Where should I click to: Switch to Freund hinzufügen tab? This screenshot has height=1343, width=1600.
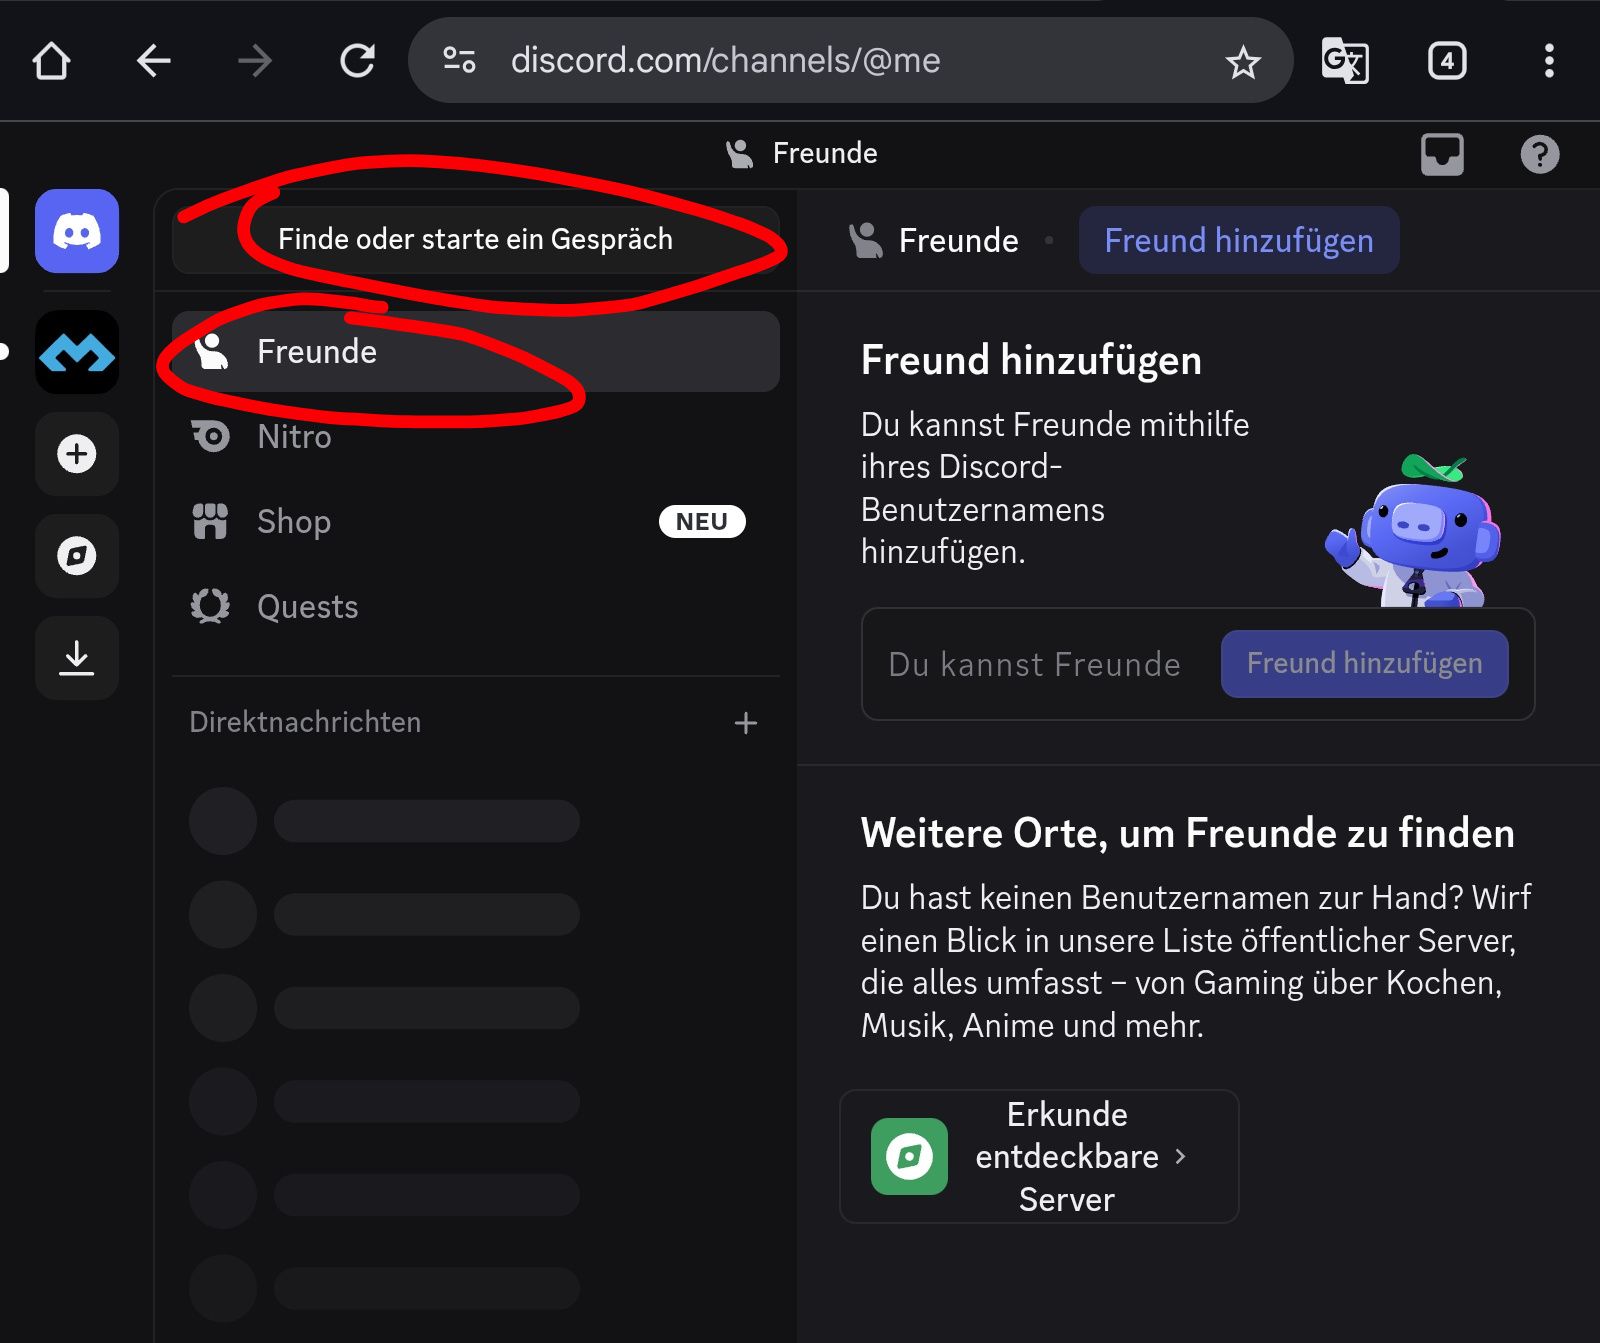(x=1238, y=241)
